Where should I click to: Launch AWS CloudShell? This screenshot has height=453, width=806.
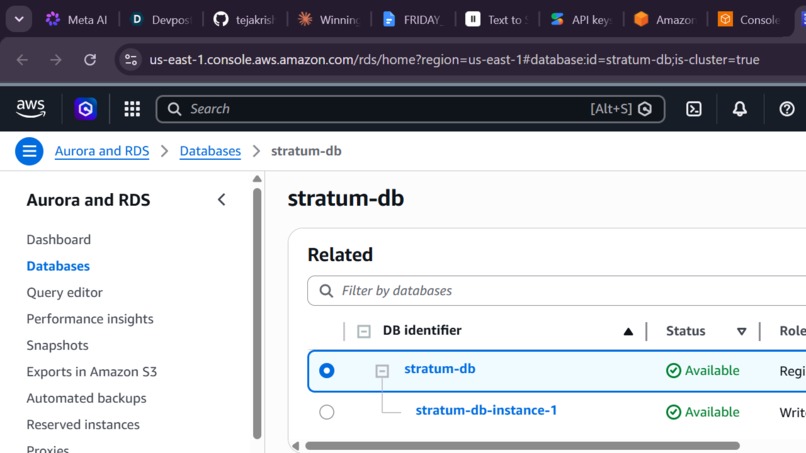693,109
